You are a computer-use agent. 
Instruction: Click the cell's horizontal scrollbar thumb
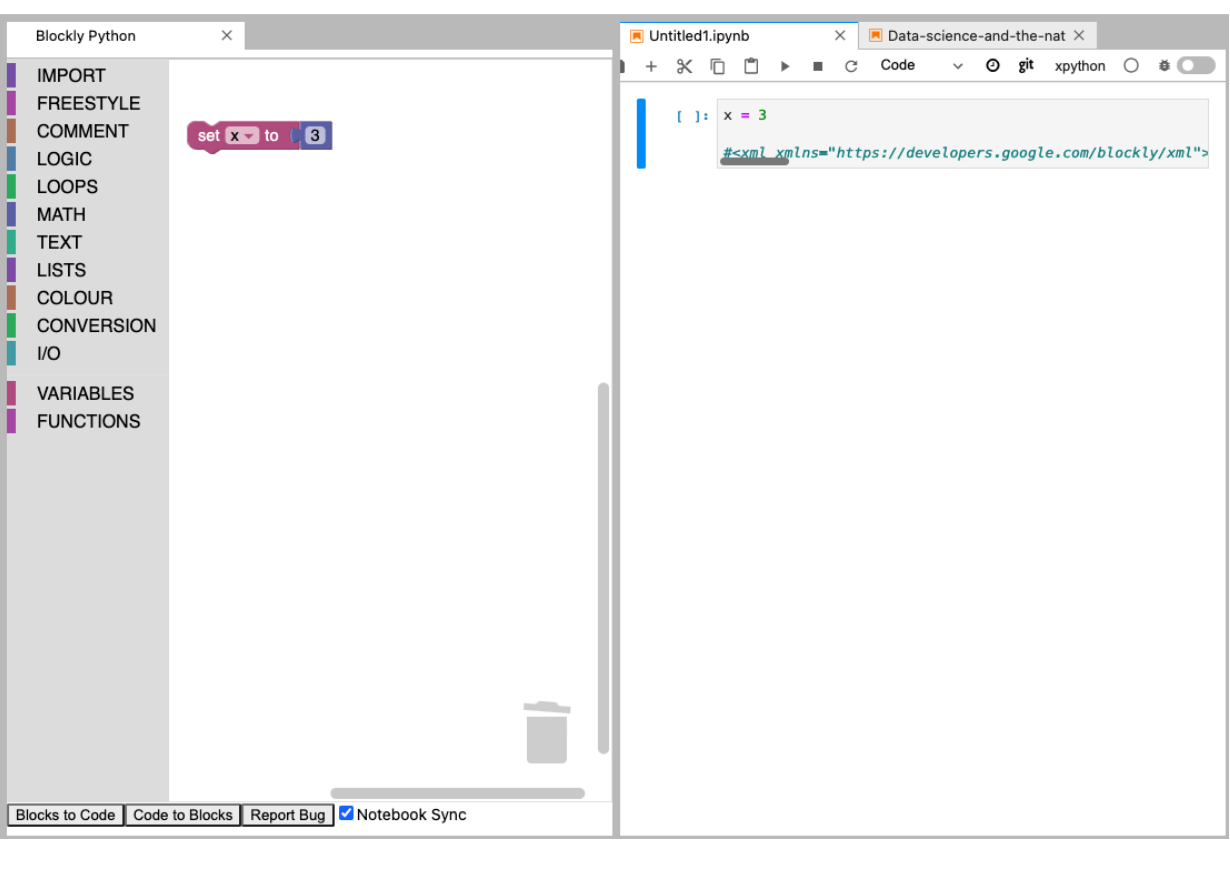[x=755, y=161]
